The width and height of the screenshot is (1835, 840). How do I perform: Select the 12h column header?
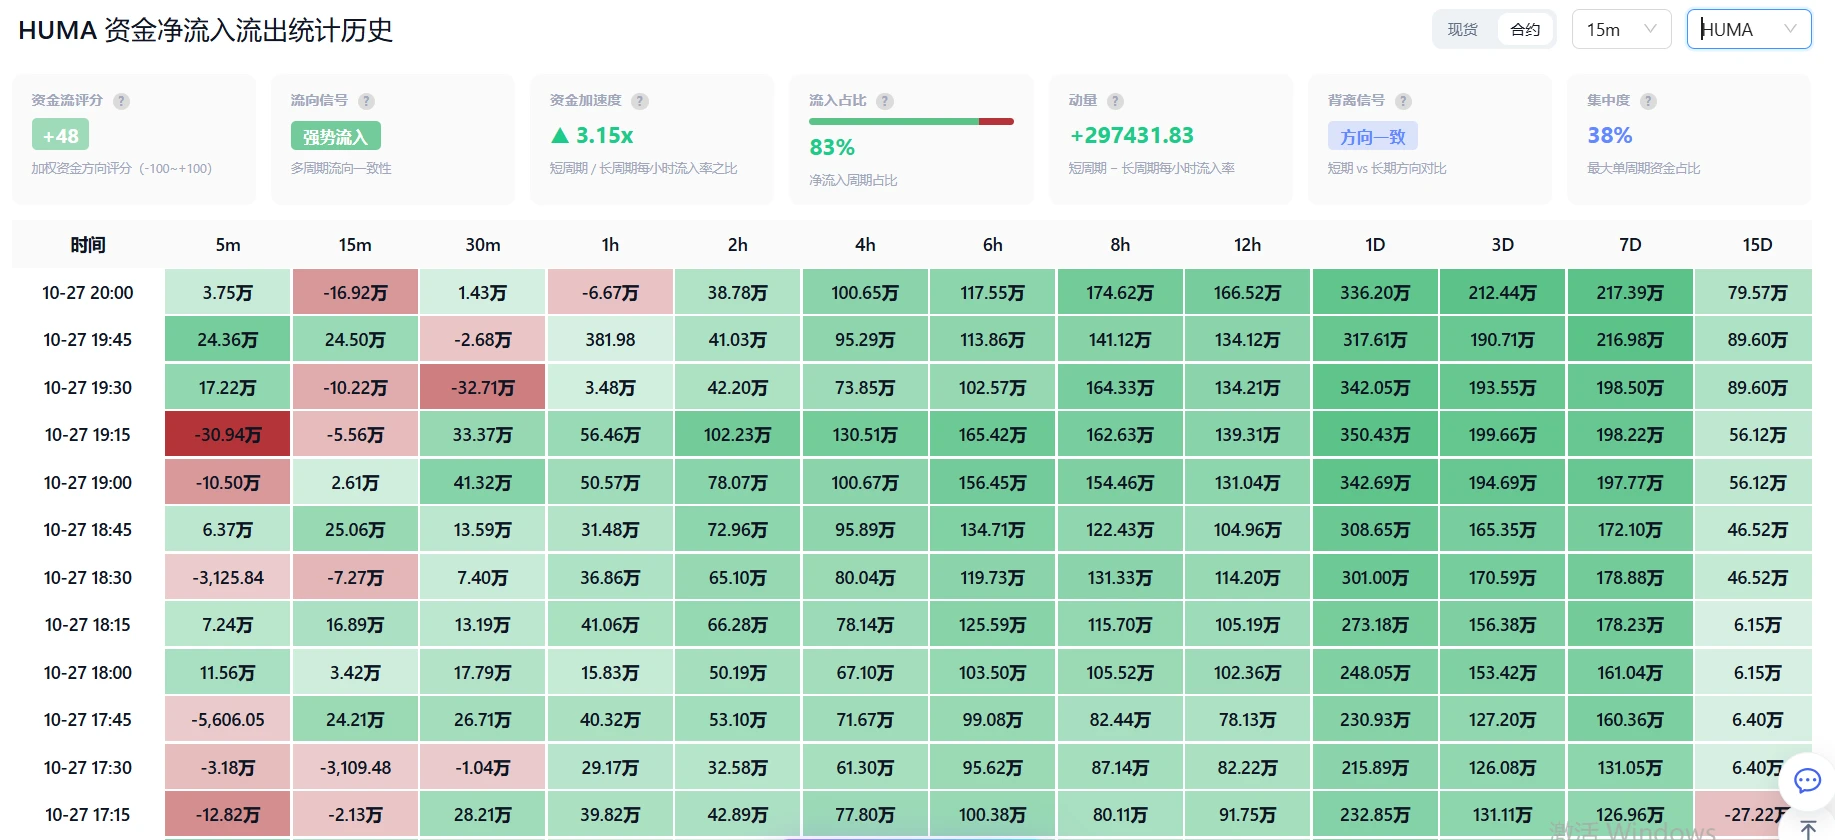tap(1247, 245)
